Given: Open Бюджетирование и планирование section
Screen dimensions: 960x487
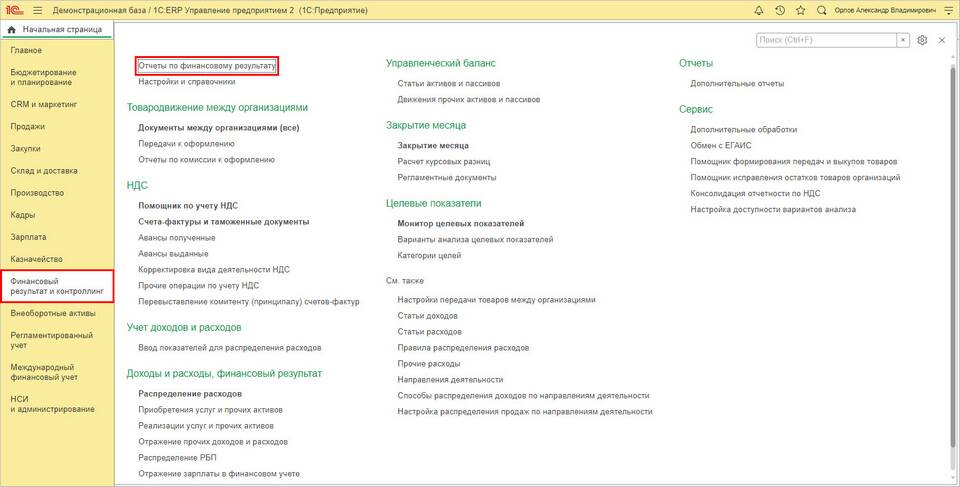Looking at the screenshot, I should click(x=41, y=77).
